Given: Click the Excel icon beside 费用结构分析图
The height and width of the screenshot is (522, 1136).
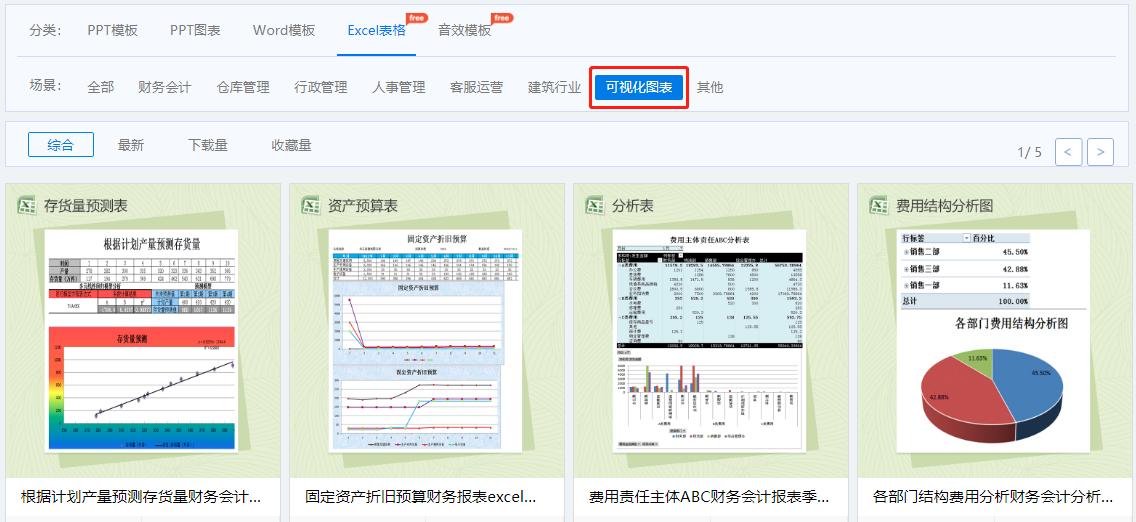Looking at the screenshot, I should tap(879, 206).
